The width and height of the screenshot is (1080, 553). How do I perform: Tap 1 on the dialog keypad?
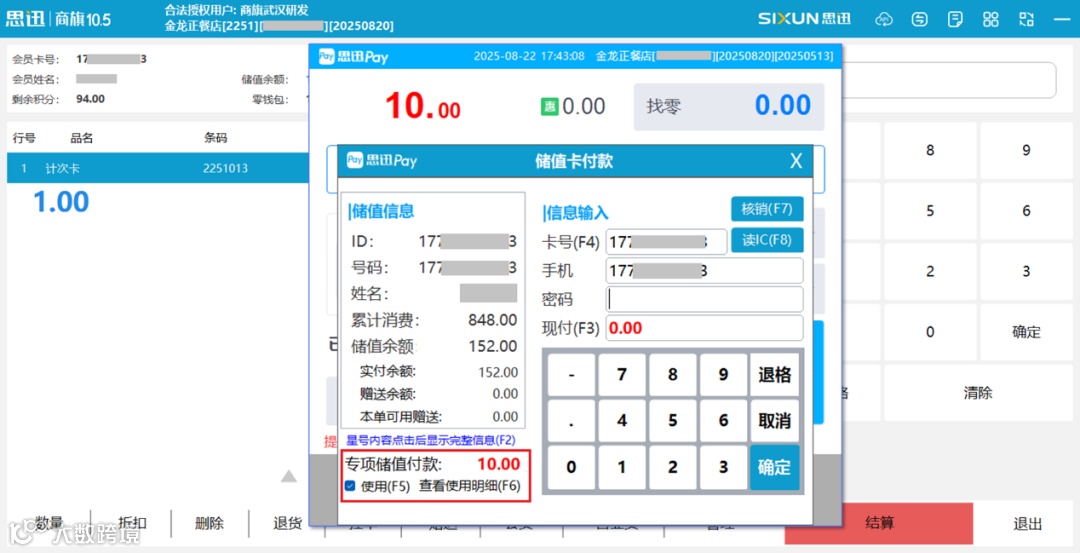coord(622,467)
